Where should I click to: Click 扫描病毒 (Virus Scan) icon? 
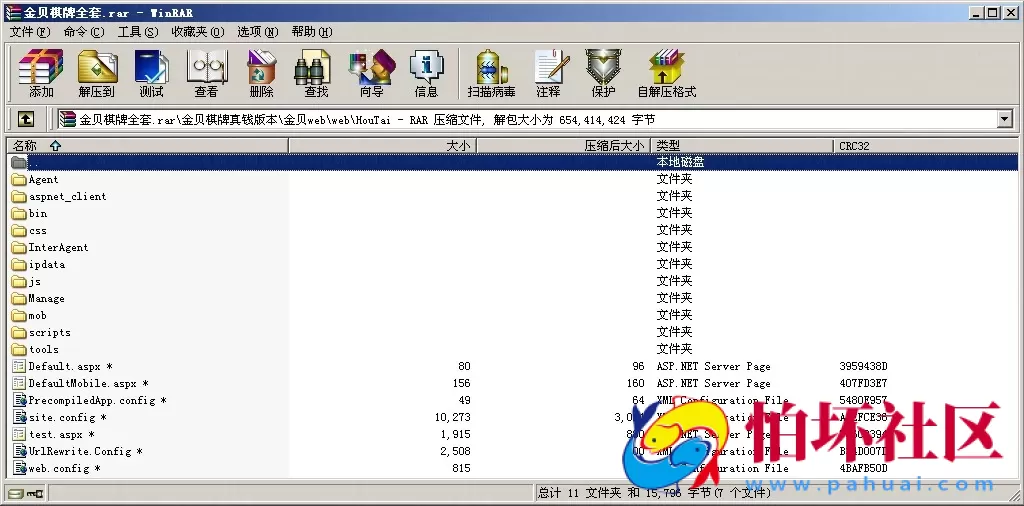(x=491, y=72)
